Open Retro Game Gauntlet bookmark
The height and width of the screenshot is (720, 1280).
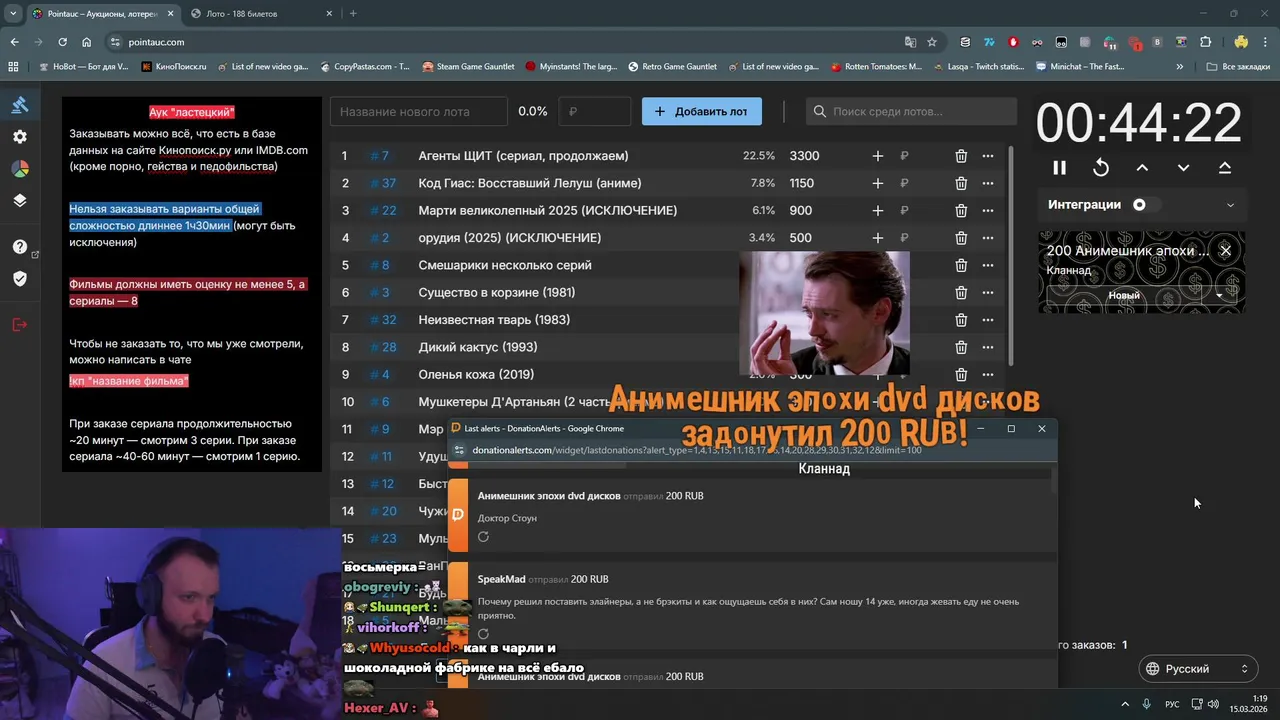pos(672,67)
